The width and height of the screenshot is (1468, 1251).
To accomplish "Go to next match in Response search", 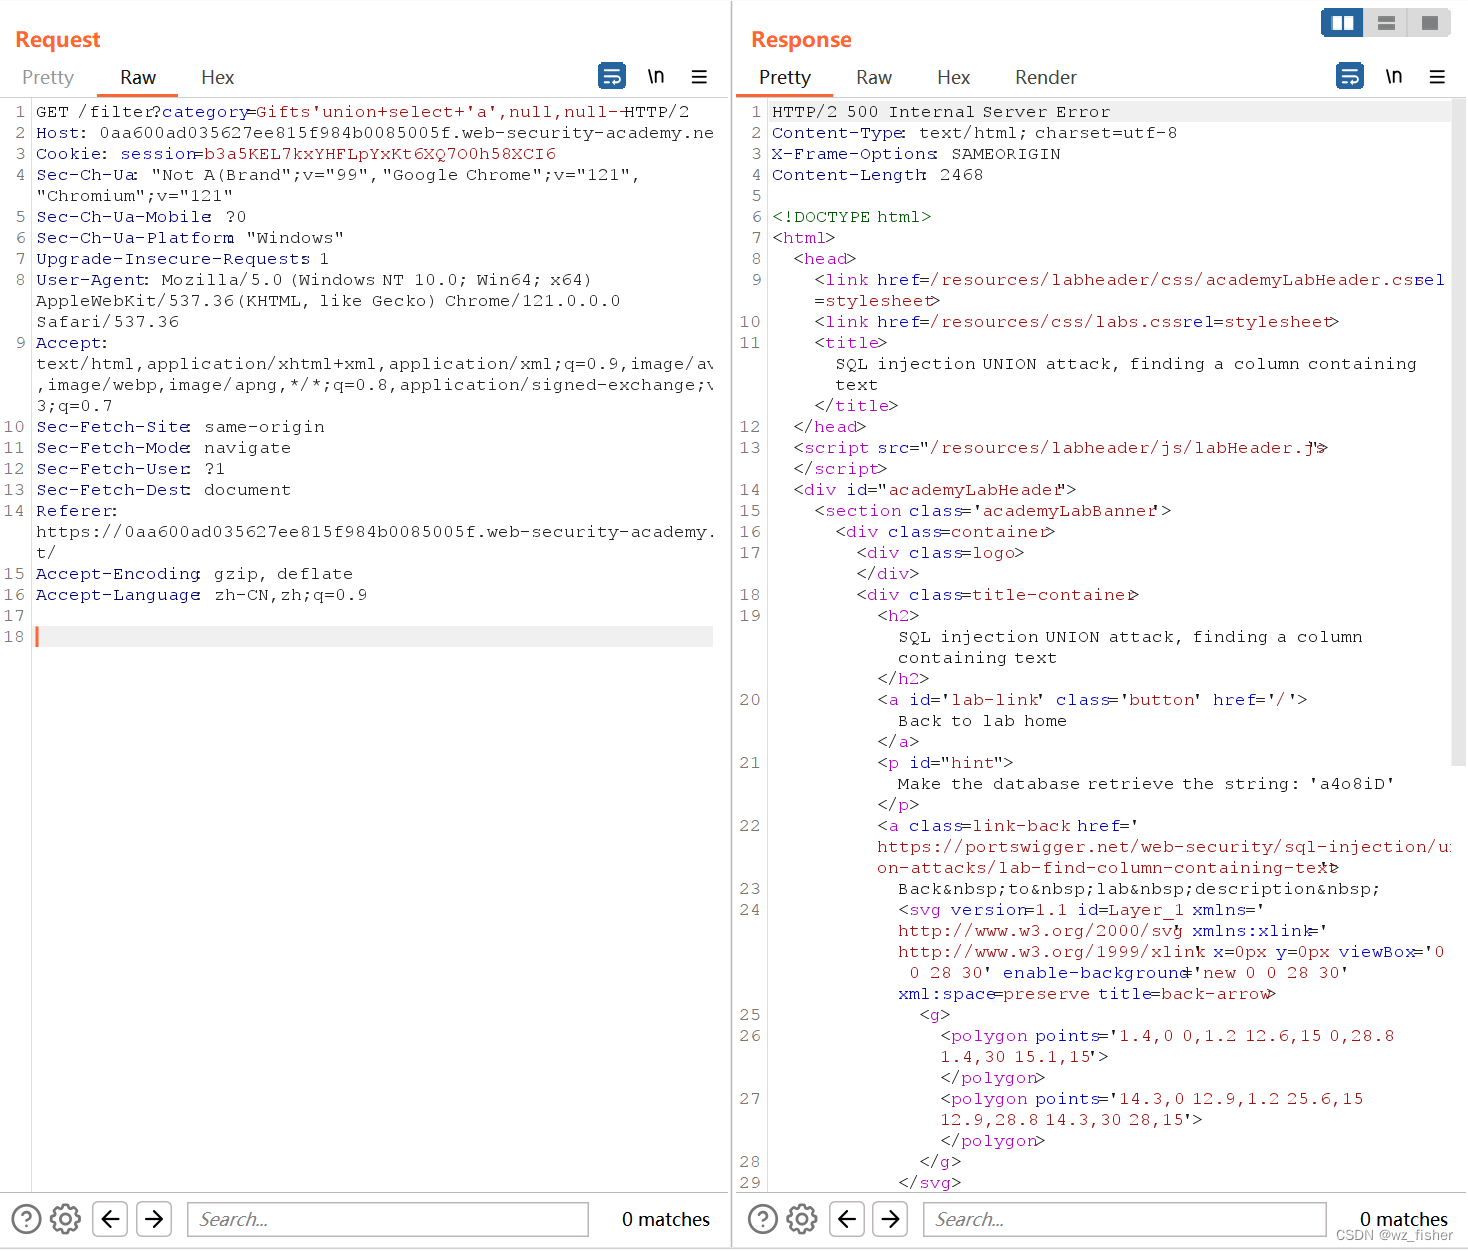I will point(890,1219).
